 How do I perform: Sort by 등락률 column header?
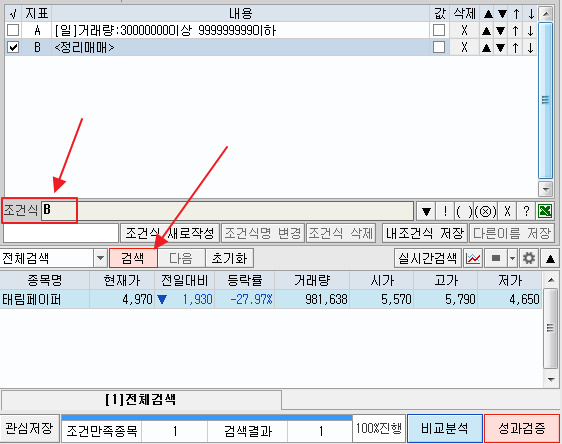pyautogui.click(x=244, y=280)
